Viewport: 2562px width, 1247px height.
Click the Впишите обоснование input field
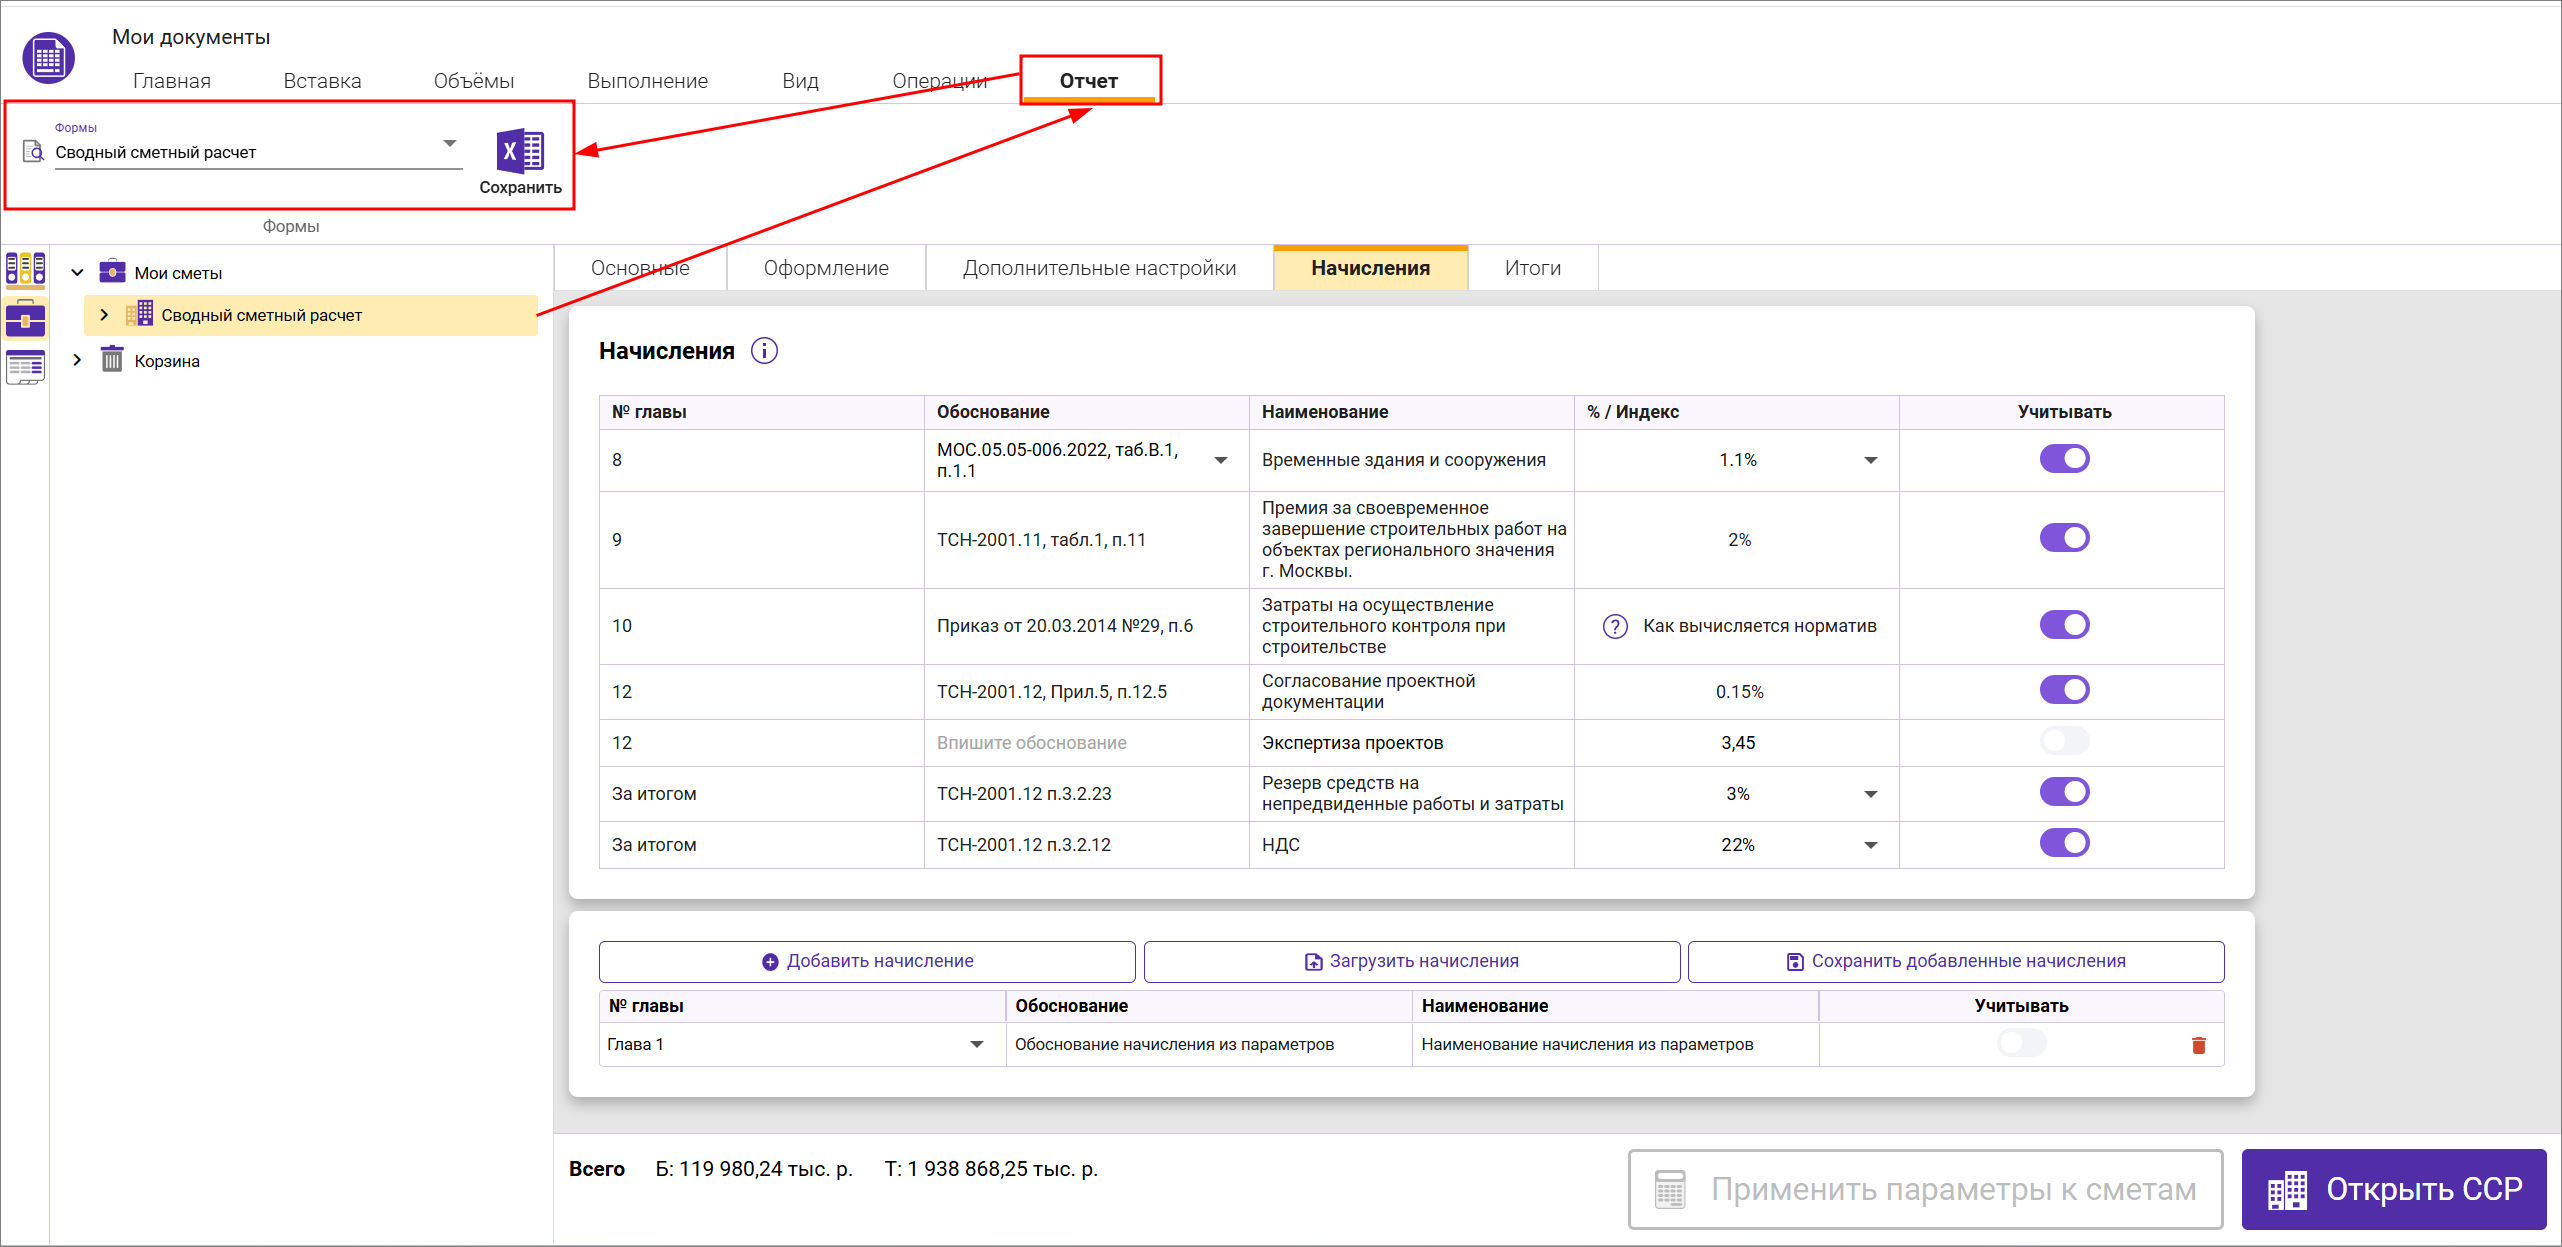pos(1085,743)
